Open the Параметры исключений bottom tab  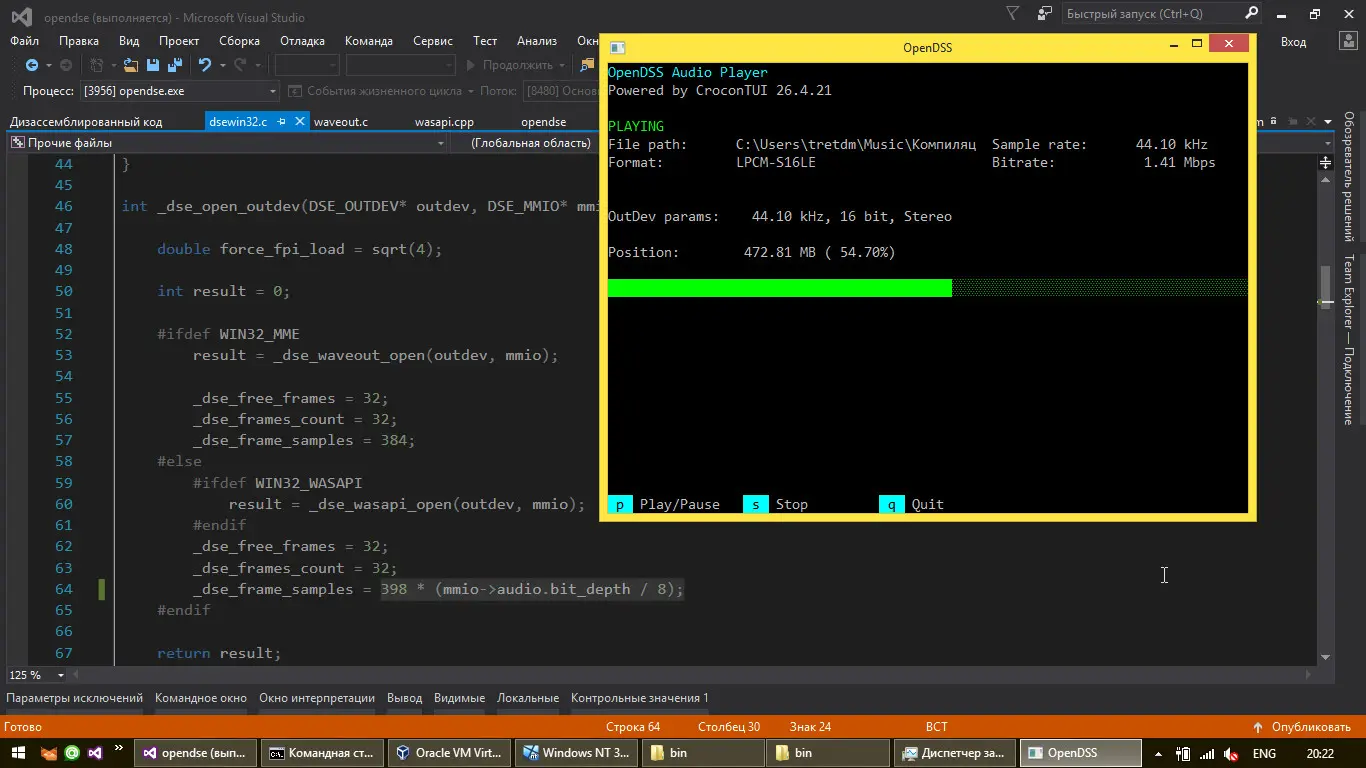pyautogui.click(x=75, y=698)
